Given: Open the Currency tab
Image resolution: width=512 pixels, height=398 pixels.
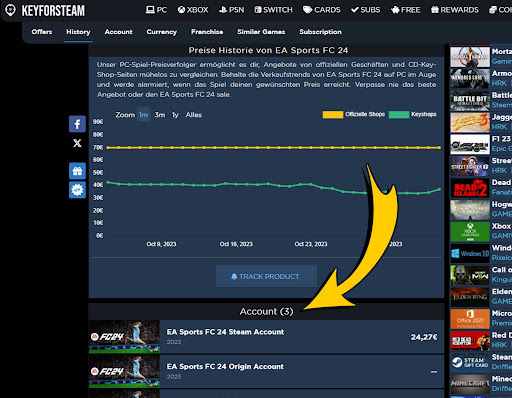Looking at the screenshot, I should (162, 32).
